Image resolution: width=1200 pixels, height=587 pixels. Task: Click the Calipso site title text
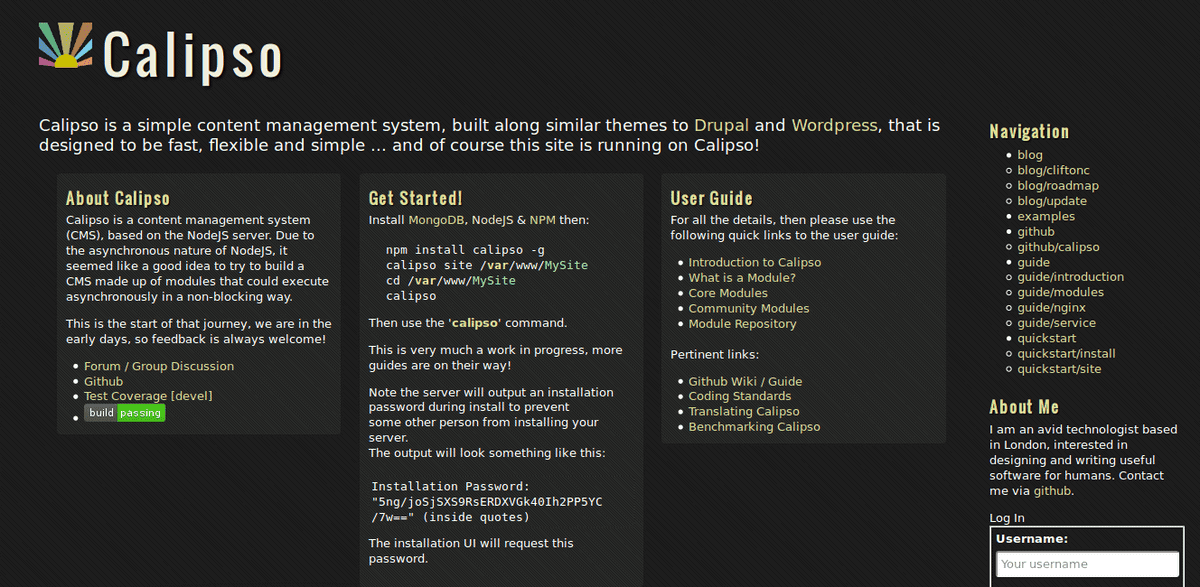[x=193, y=55]
